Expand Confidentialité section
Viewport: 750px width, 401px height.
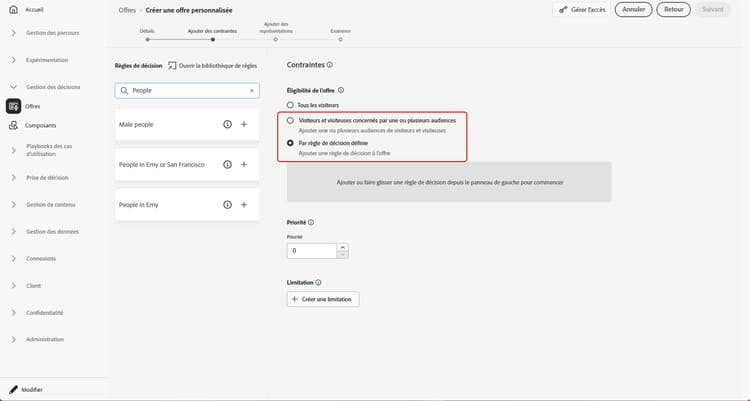click(13, 312)
